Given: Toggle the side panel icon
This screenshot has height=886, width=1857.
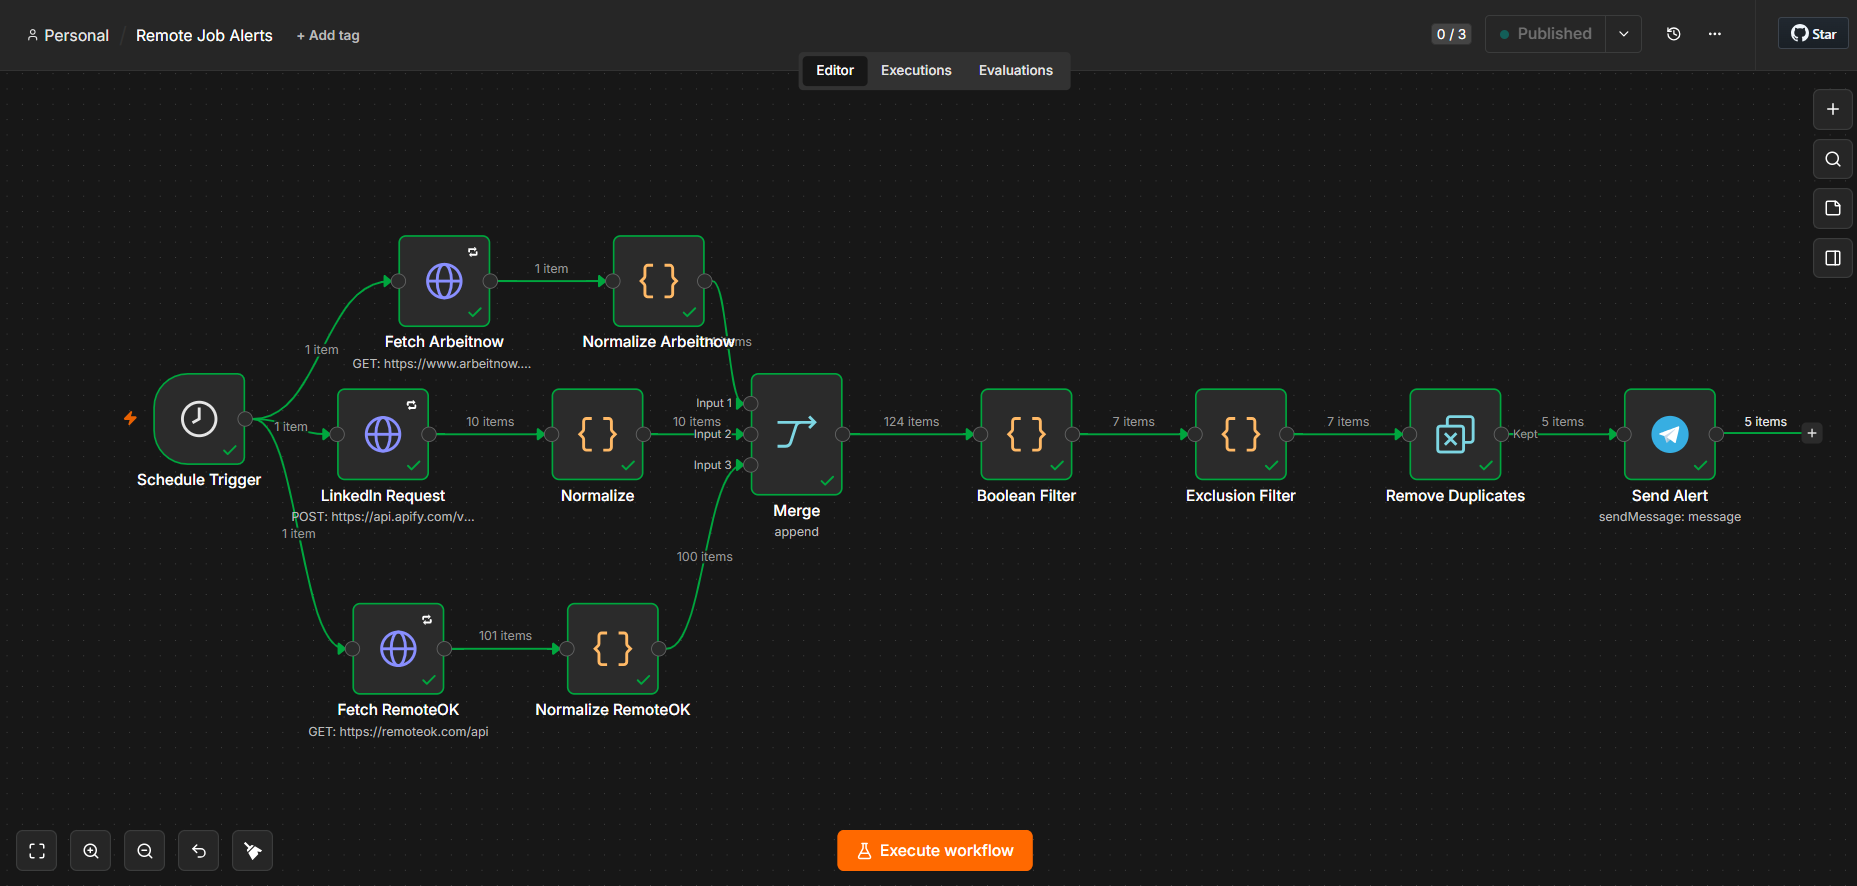Looking at the screenshot, I should point(1833,258).
